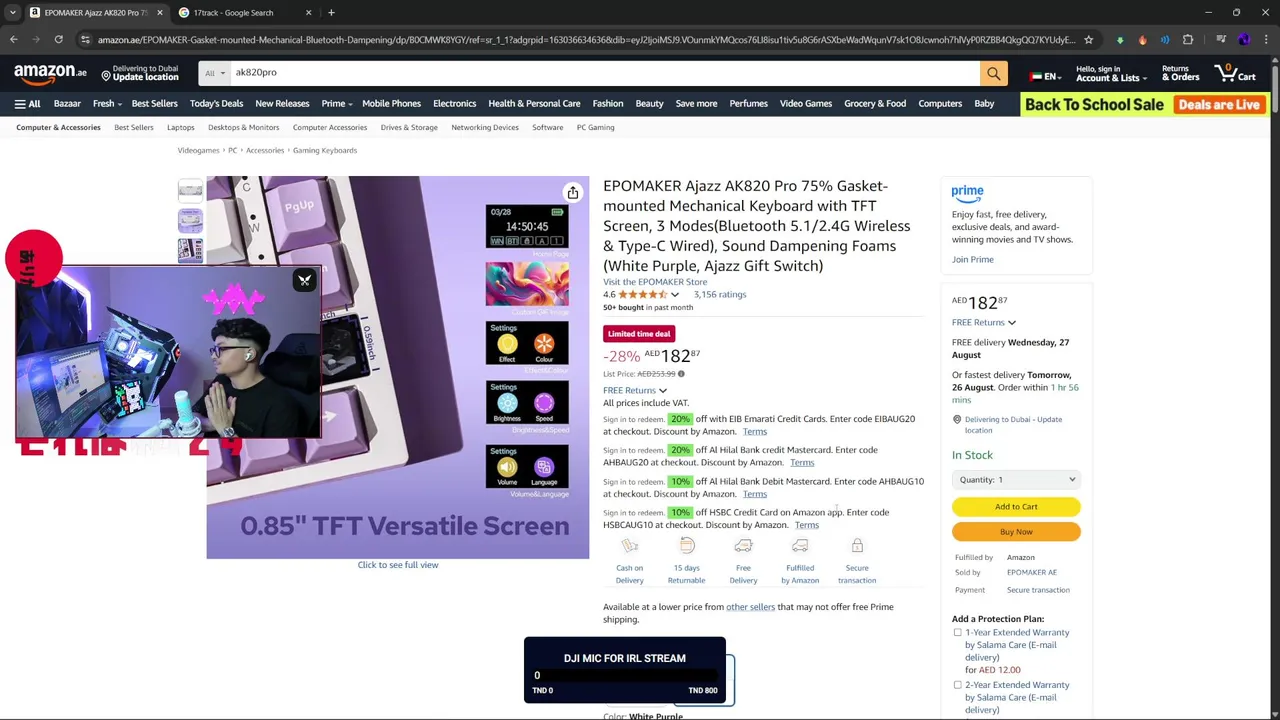Screen dimensions: 1280x720
Task: Select first product thumbnail image
Action: [190, 190]
